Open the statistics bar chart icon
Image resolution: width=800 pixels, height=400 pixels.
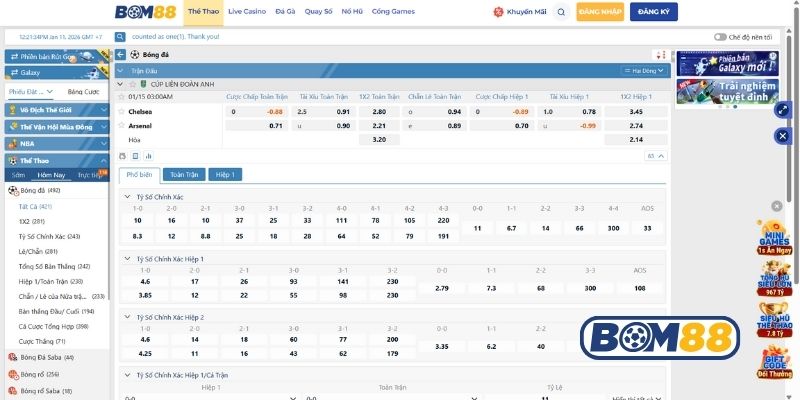click(x=148, y=156)
